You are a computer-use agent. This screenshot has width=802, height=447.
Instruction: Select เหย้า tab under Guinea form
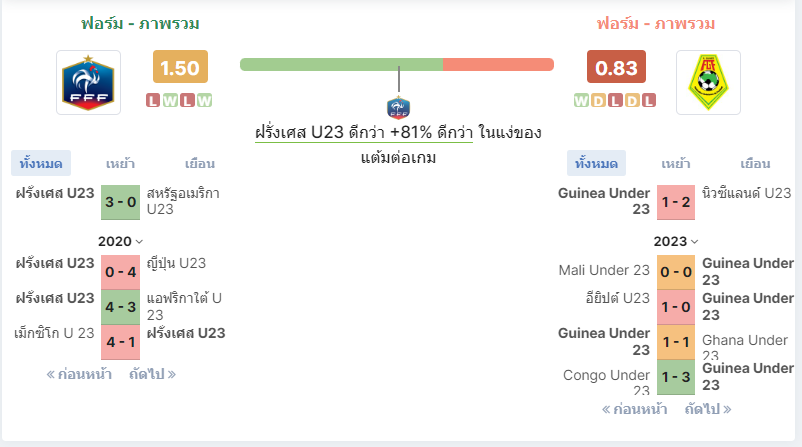(676, 164)
